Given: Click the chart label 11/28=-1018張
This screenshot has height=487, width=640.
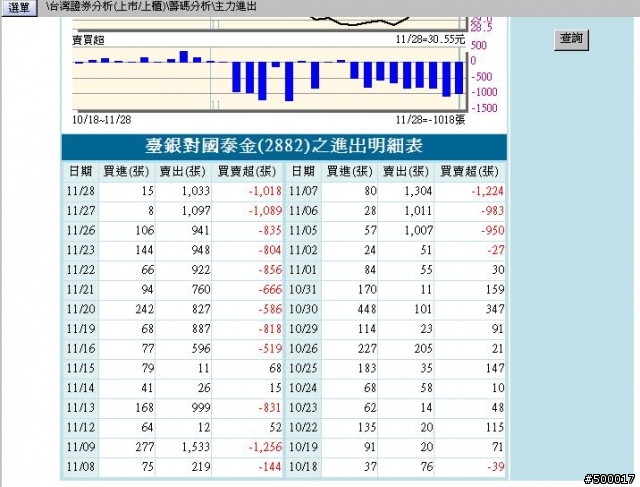Looking at the screenshot, I should pos(430,120).
